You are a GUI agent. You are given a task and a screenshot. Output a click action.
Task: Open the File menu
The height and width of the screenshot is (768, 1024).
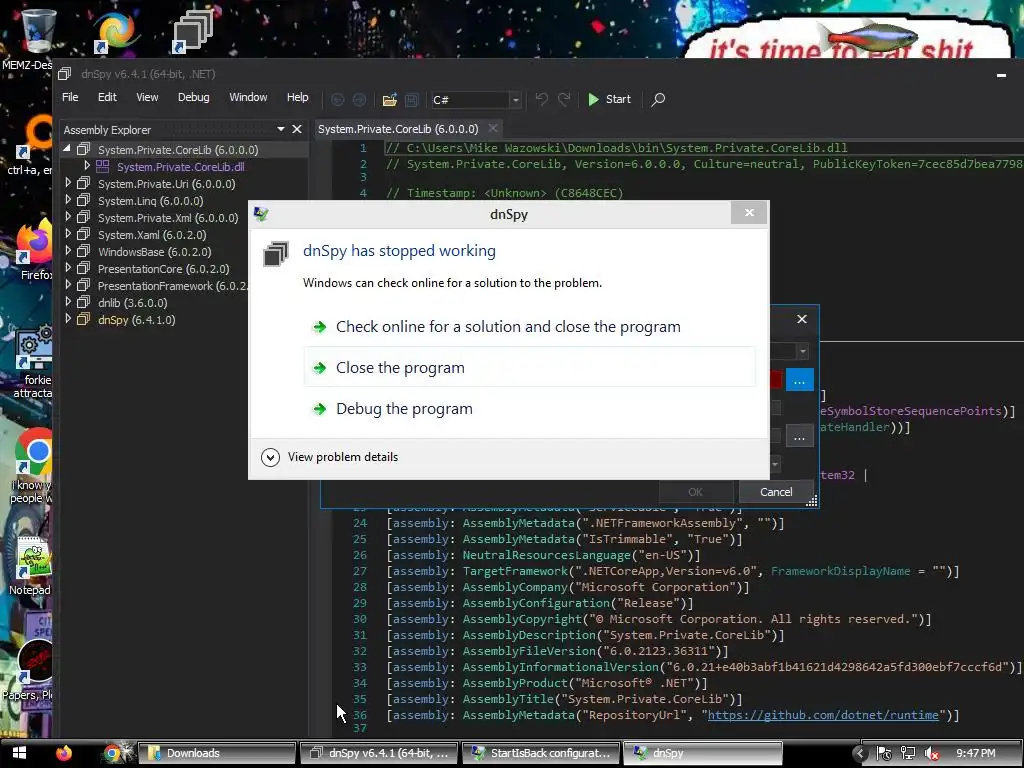coord(70,97)
